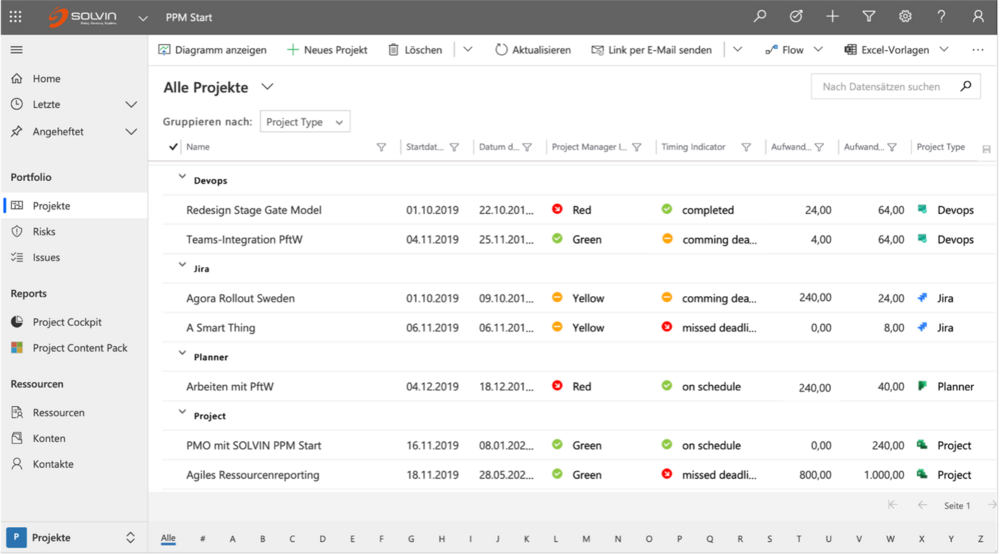The height and width of the screenshot is (554, 1000).
Task: Click the Nach Datensätzen suchen search field
Action: tap(882, 87)
